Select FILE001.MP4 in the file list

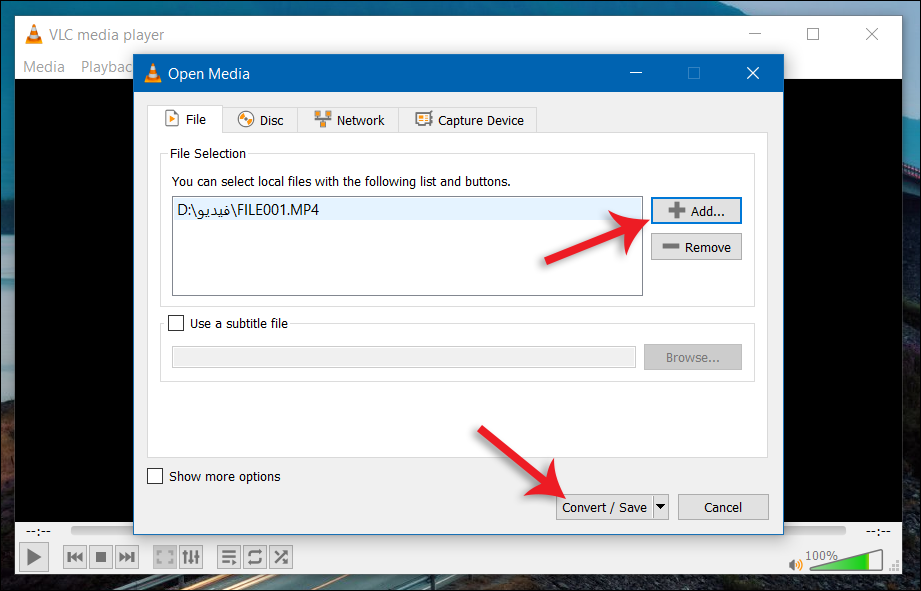point(407,210)
